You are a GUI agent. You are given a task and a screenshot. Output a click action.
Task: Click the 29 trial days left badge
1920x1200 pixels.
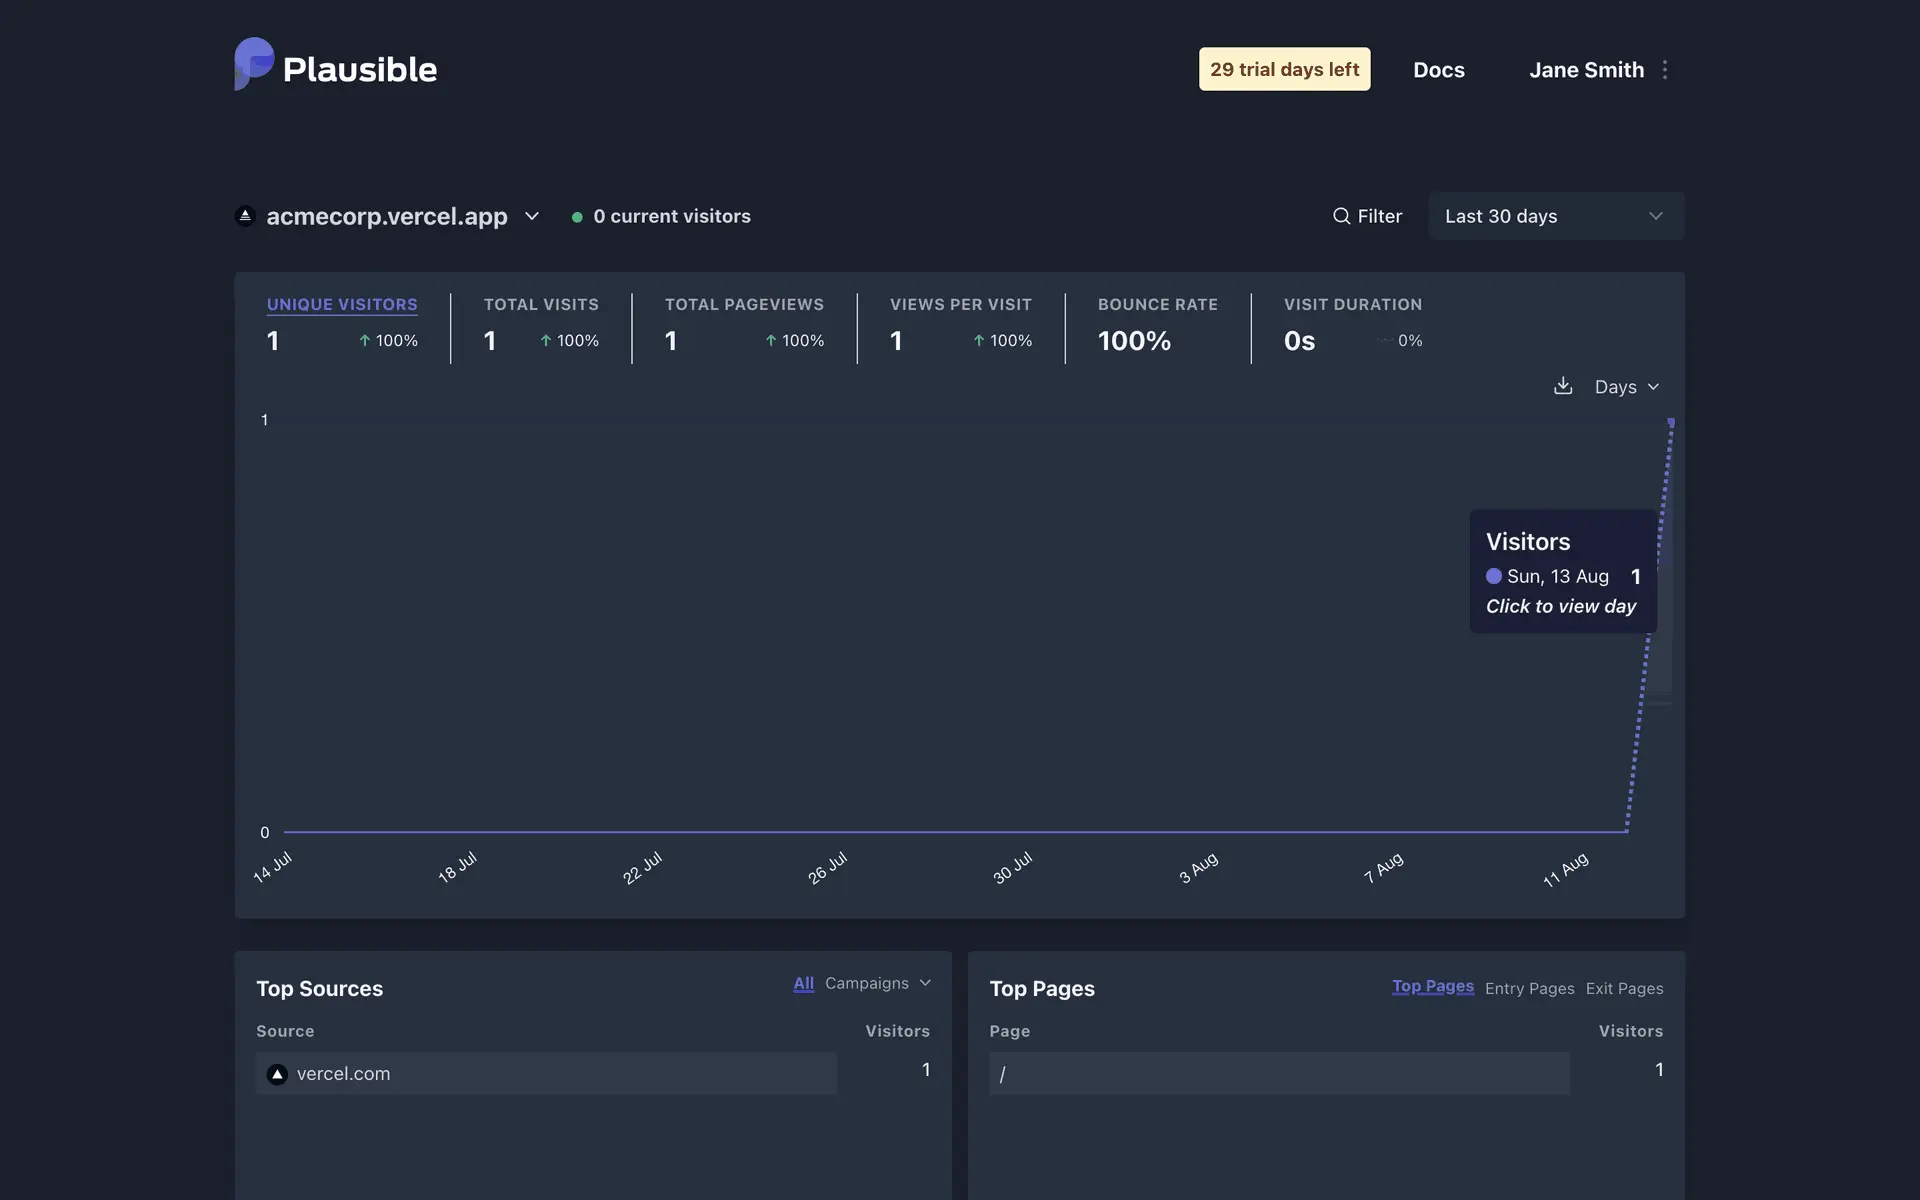coord(1284,69)
